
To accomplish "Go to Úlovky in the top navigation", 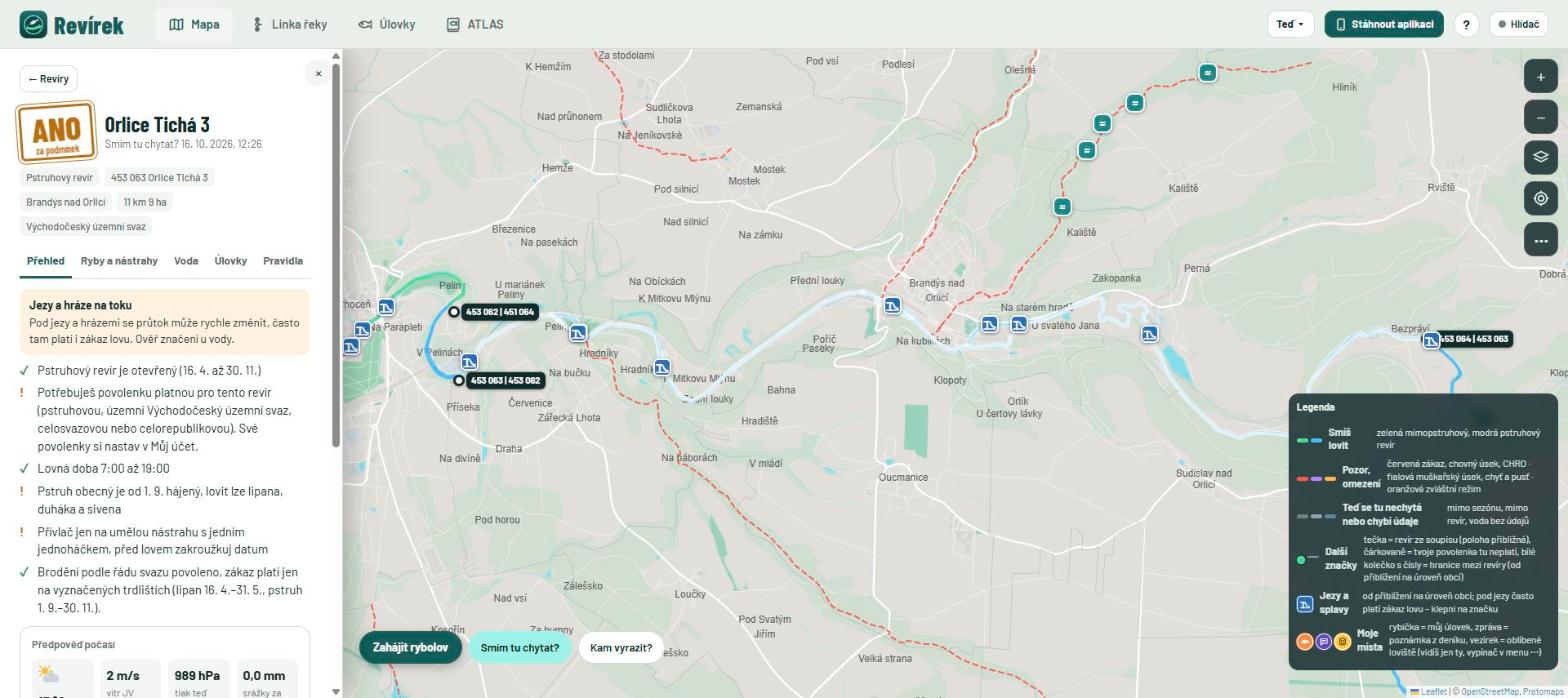I will [386, 25].
